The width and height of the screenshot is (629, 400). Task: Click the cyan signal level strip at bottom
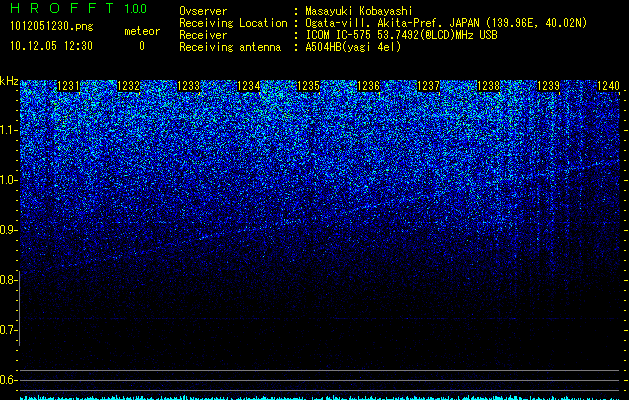320,398
